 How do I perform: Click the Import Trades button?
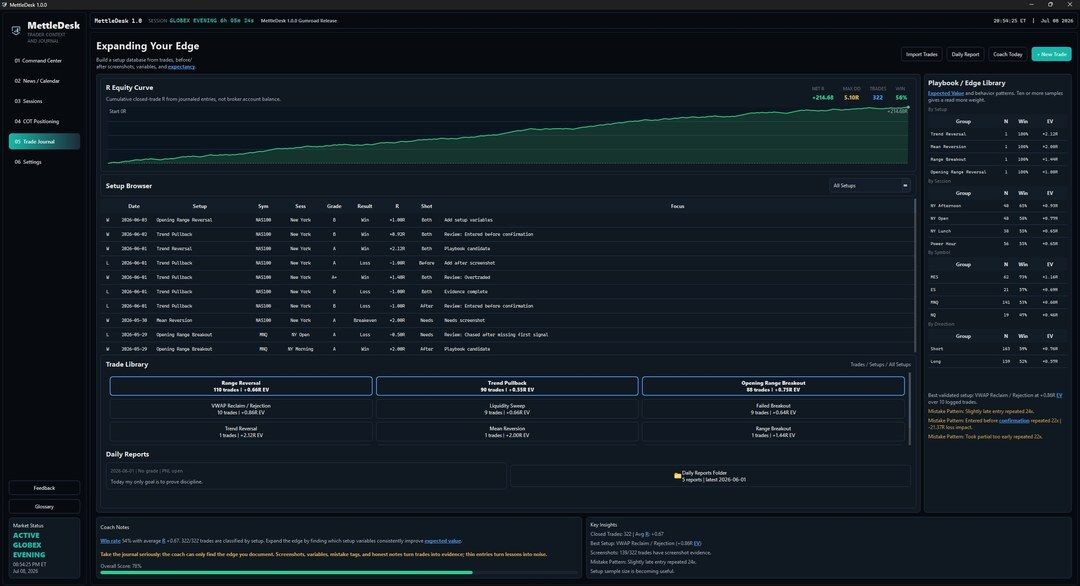[922, 54]
